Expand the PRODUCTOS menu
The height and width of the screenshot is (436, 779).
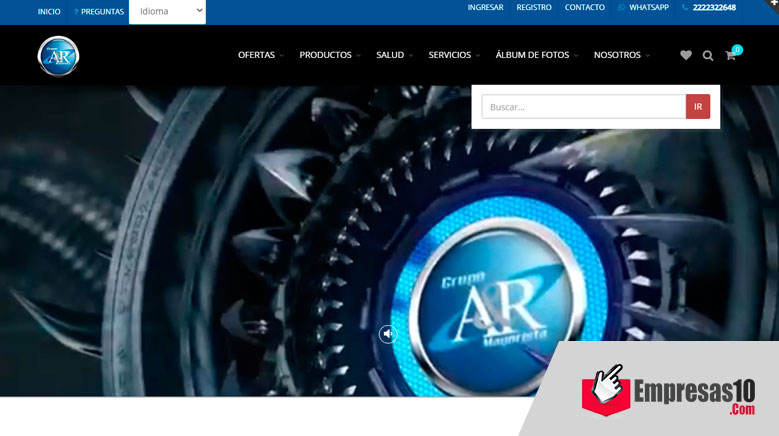tap(329, 55)
